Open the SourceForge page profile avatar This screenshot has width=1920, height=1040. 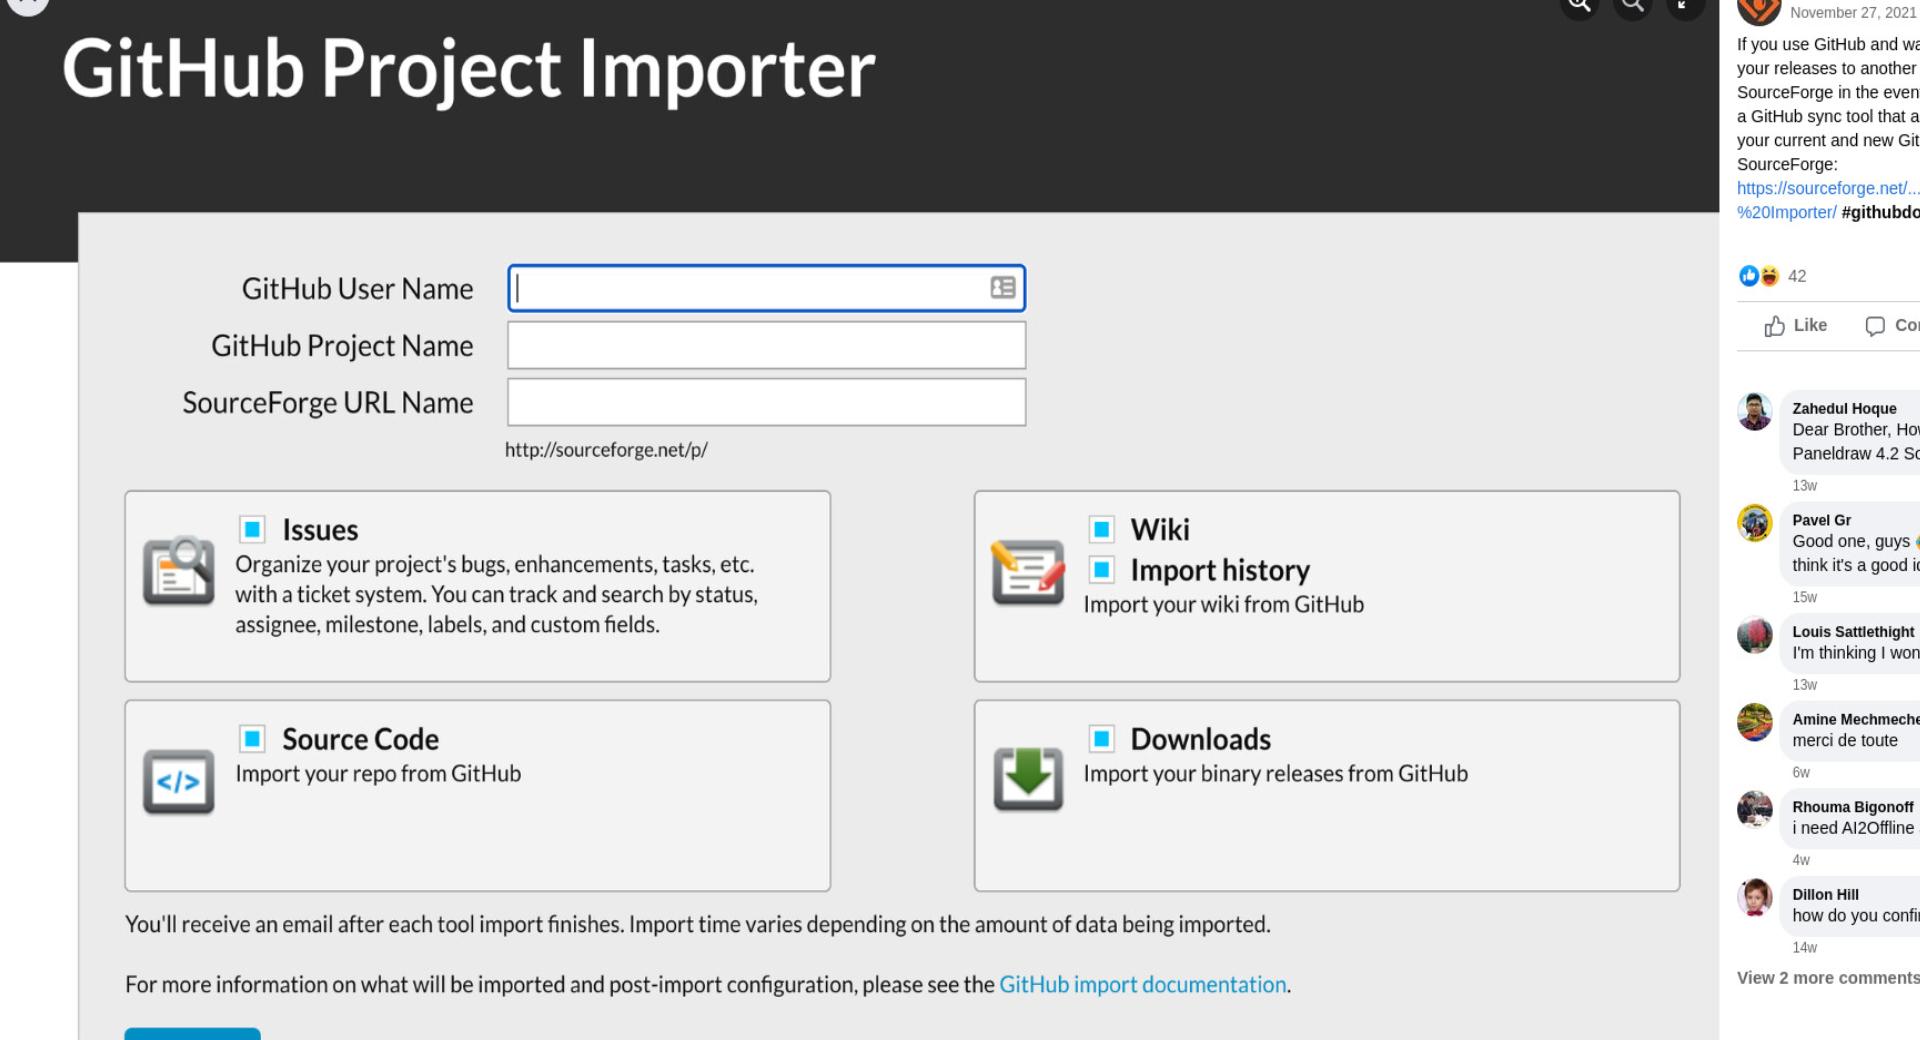coord(1759,10)
